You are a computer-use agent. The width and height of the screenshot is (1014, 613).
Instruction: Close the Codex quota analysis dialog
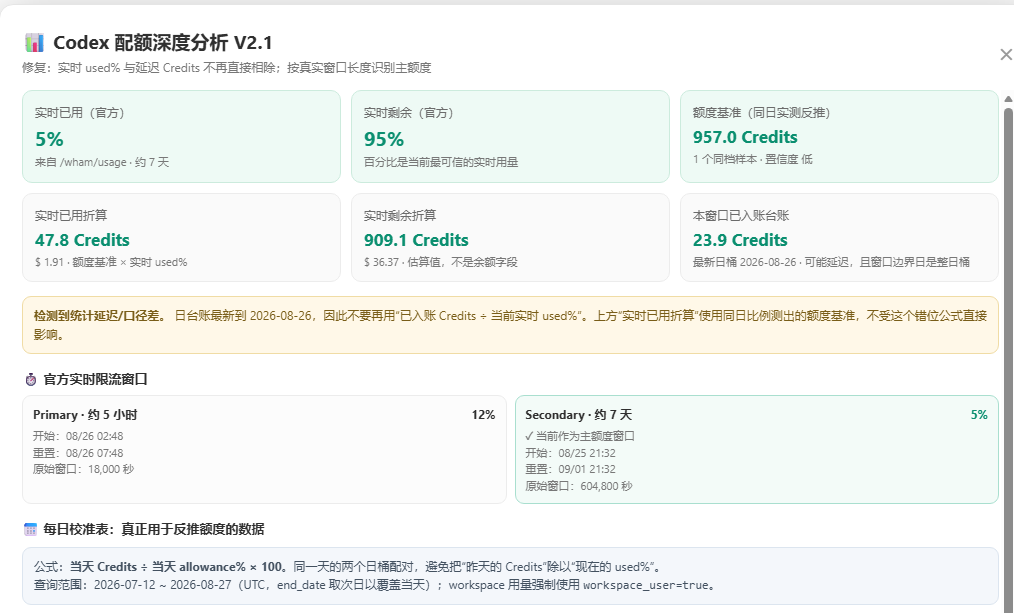pyautogui.click(x=1006, y=55)
